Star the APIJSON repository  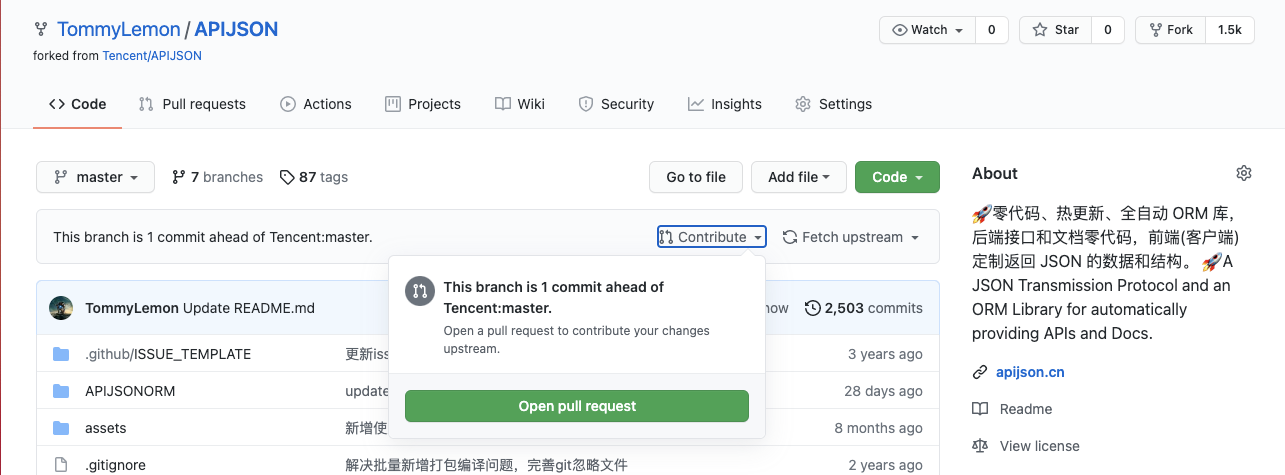coord(1055,30)
